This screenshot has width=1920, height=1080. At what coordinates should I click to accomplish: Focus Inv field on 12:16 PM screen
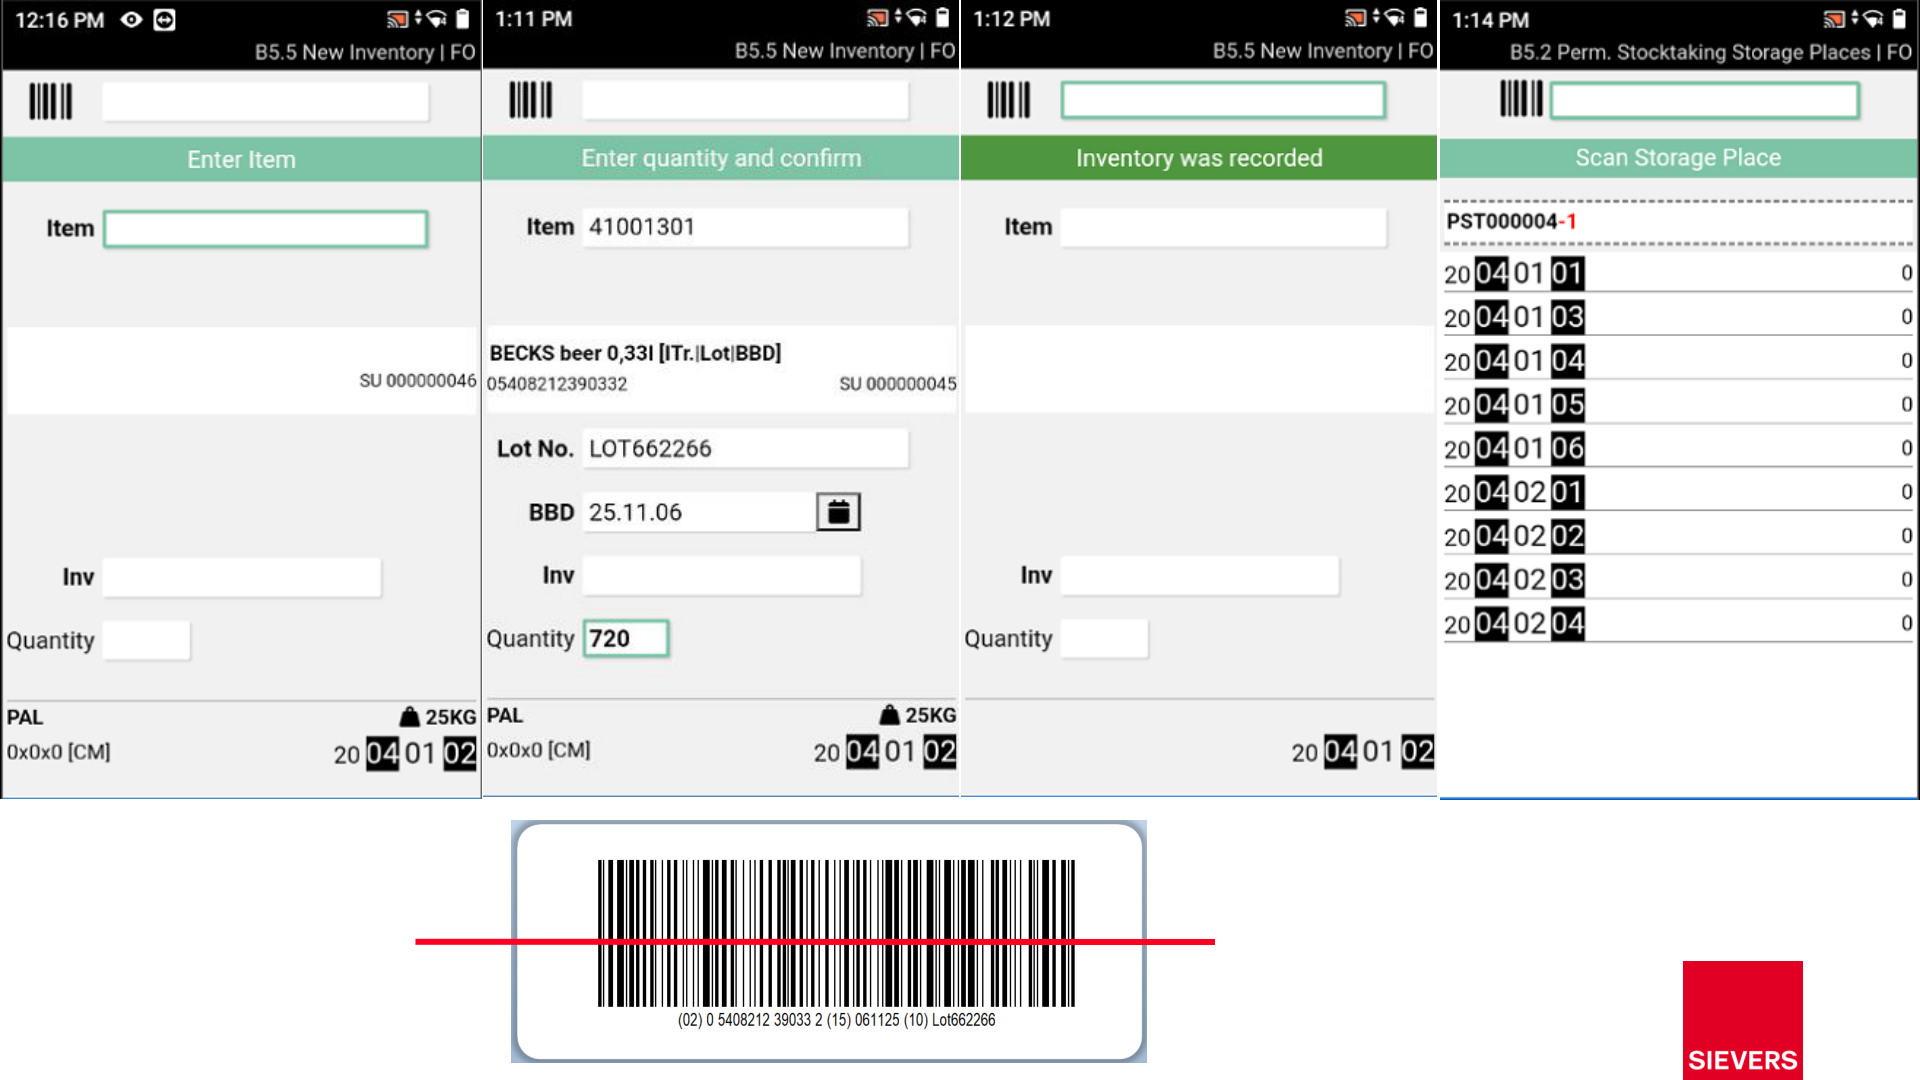241,577
